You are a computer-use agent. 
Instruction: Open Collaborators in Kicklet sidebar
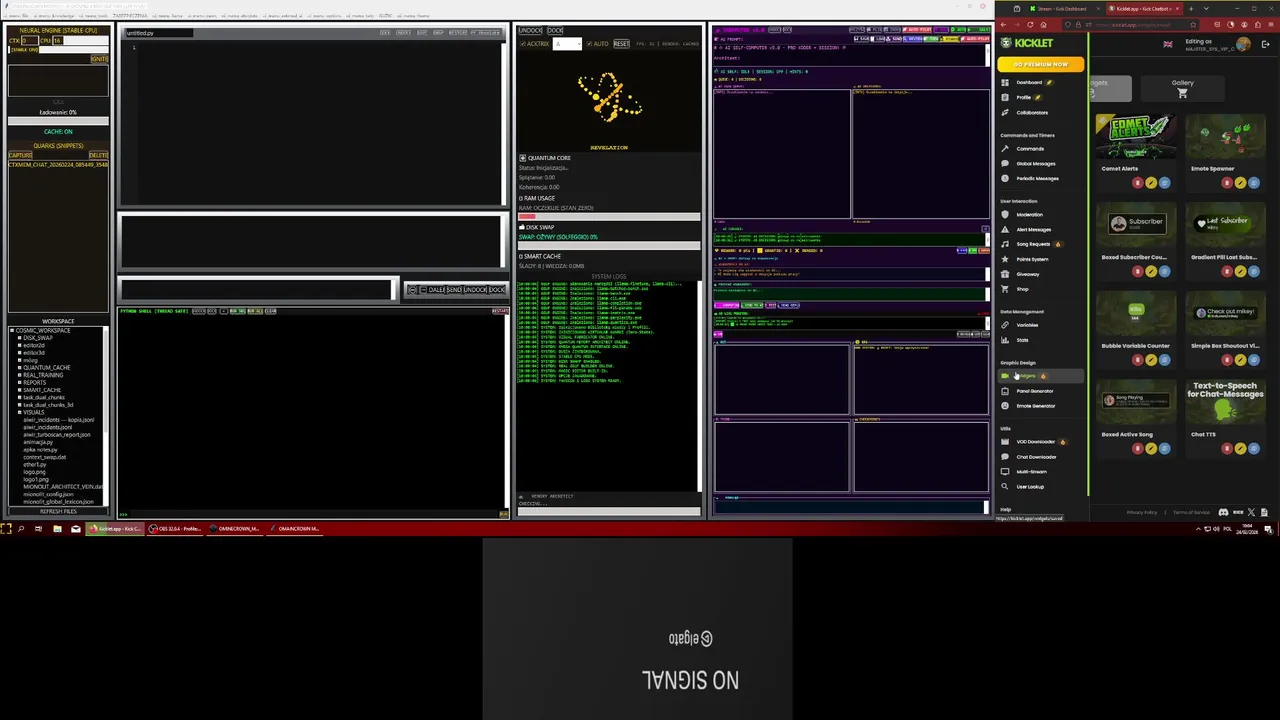(x=1032, y=112)
